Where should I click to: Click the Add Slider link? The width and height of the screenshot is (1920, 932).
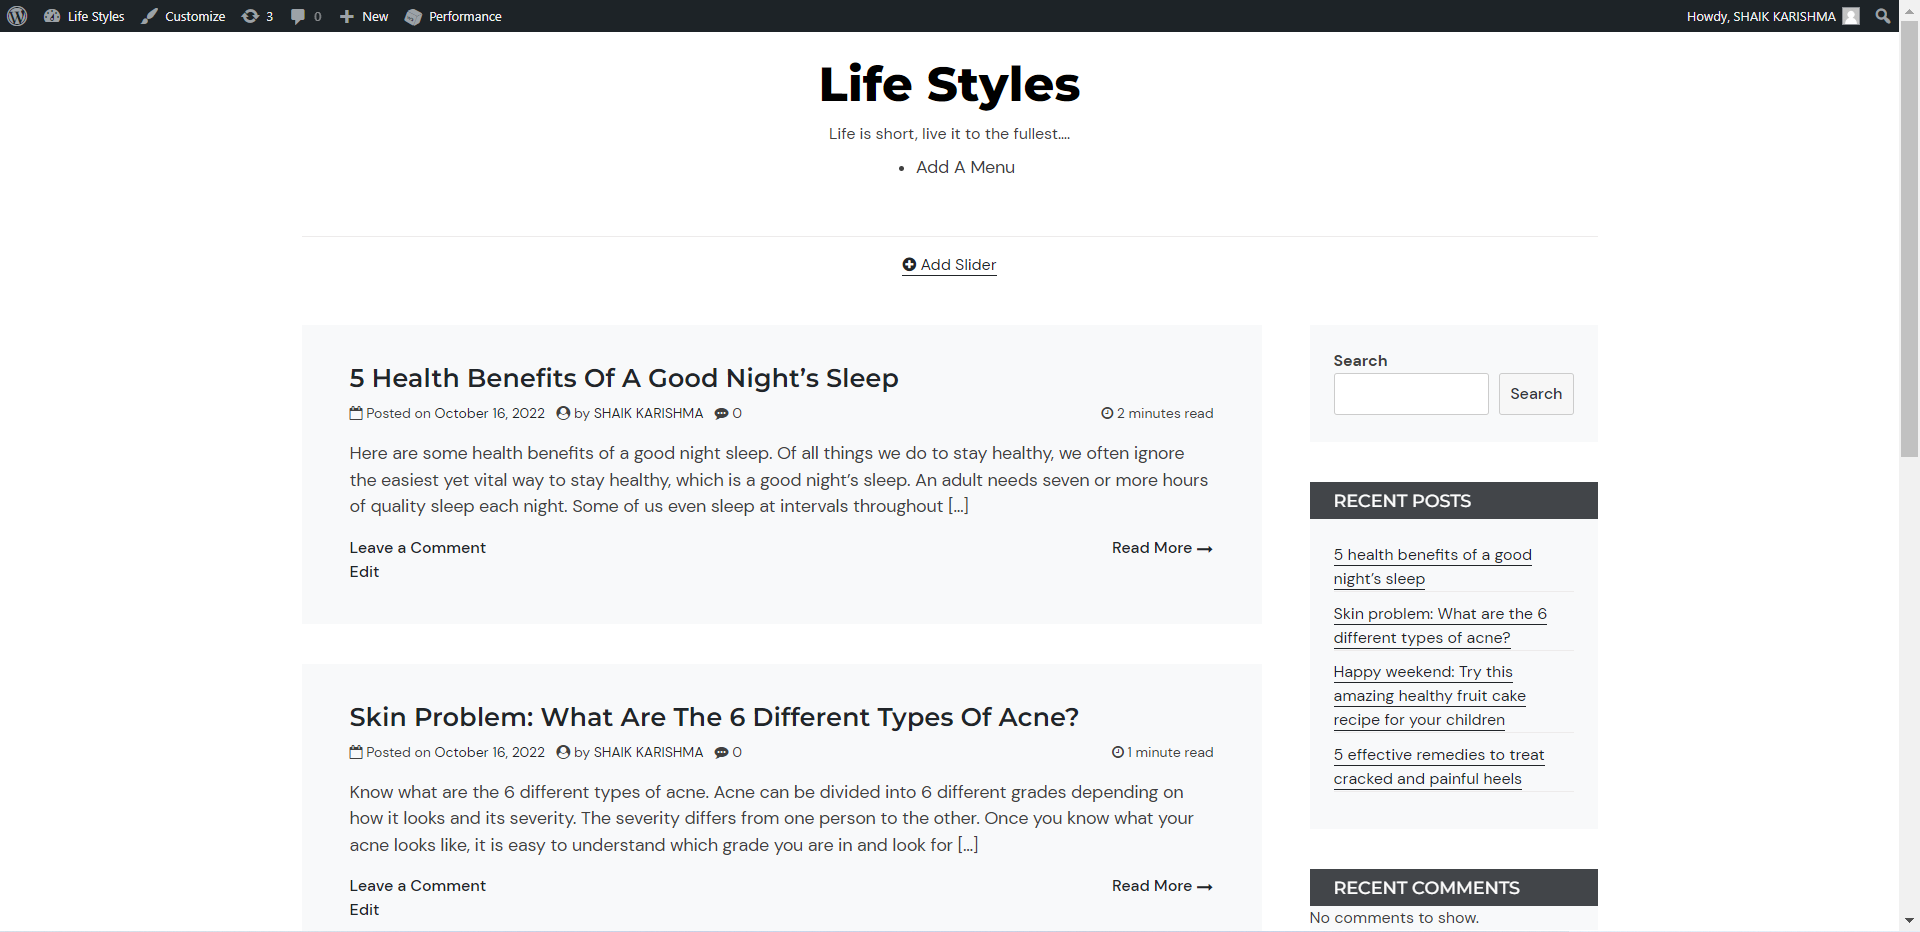tap(949, 265)
